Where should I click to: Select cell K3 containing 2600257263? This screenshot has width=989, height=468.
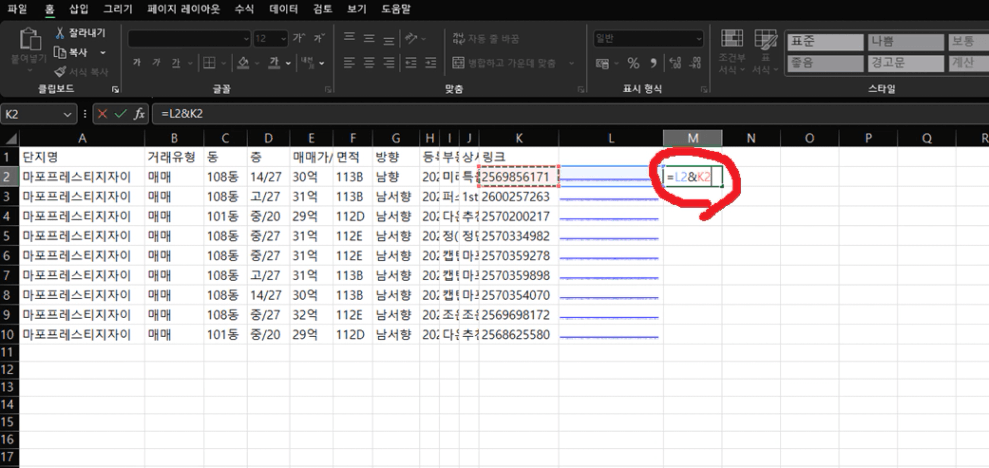tap(517, 197)
